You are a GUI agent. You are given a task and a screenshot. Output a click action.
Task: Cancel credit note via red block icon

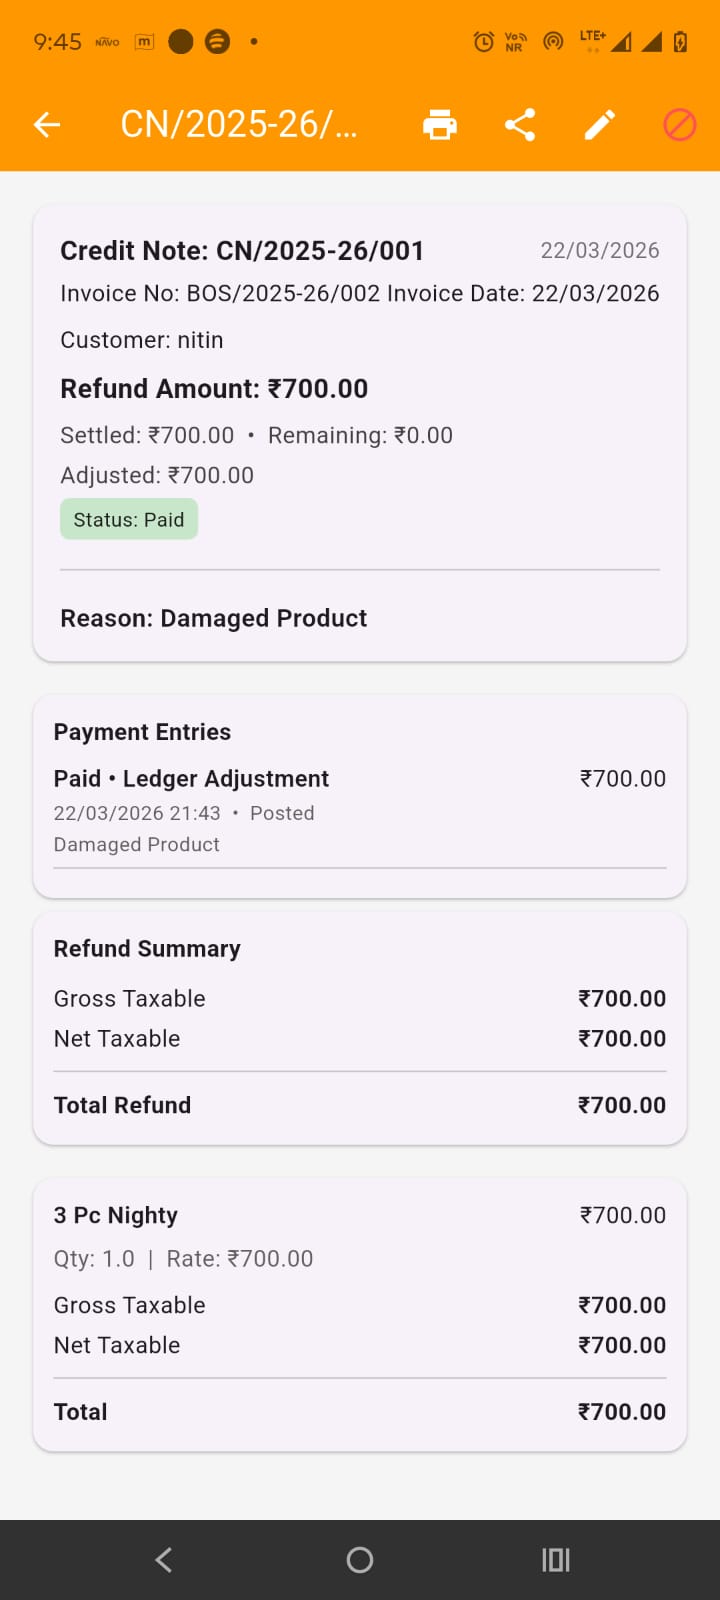click(x=680, y=125)
